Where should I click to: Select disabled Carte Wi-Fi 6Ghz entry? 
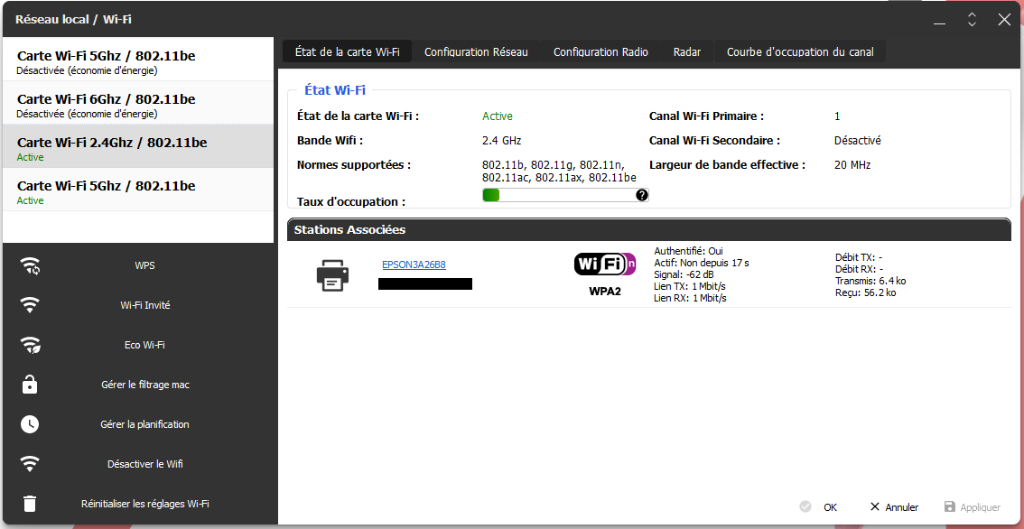[x=138, y=104]
